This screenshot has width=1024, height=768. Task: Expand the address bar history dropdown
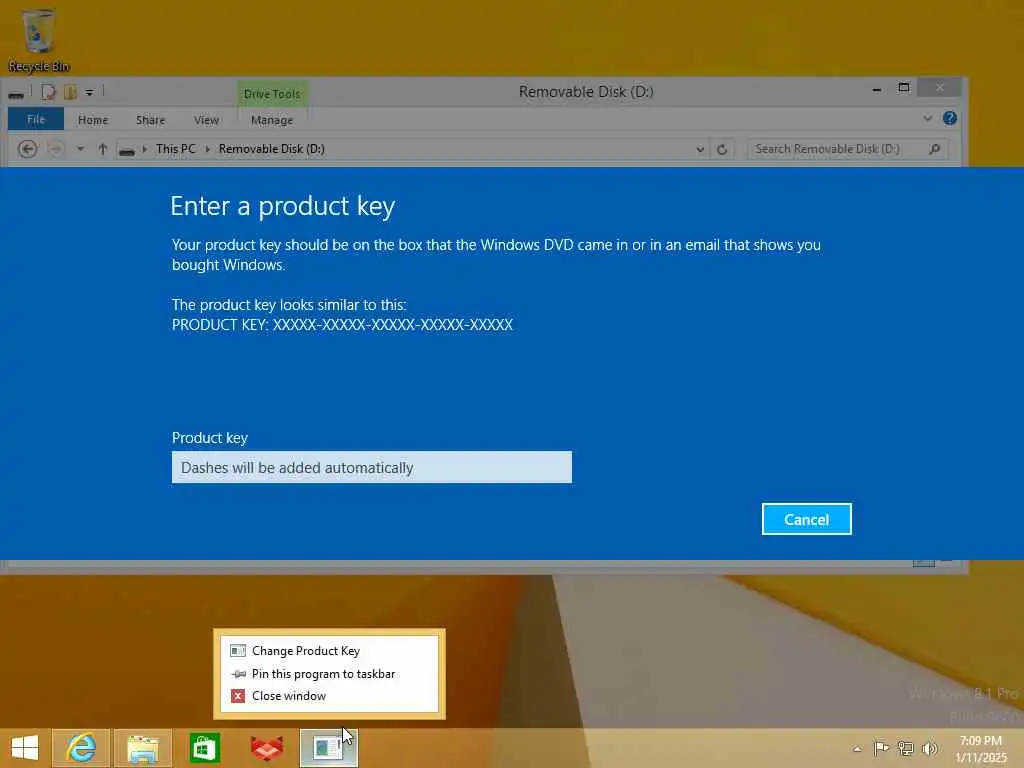click(x=700, y=150)
